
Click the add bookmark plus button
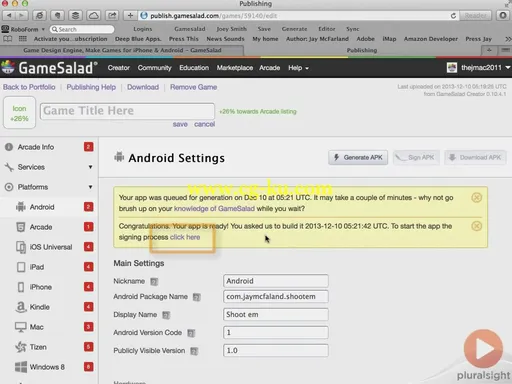[x=130, y=15]
